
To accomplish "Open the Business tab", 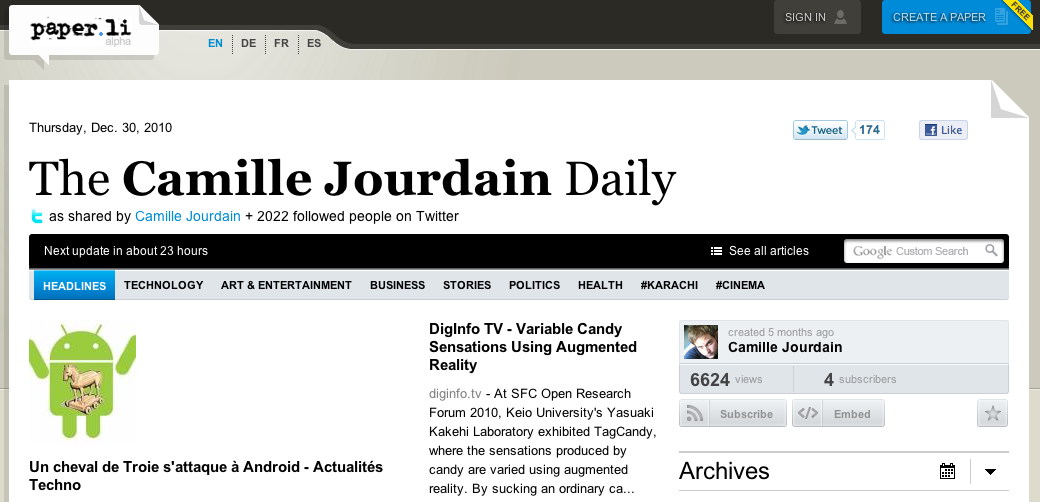I will click(x=397, y=285).
